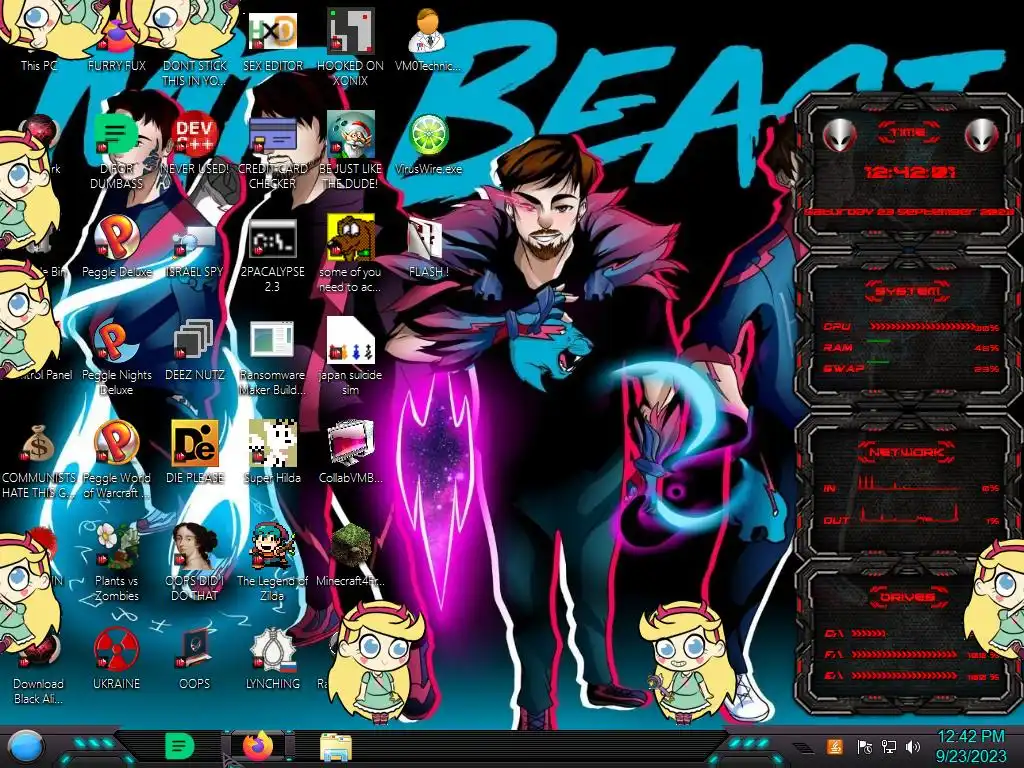This screenshot has width=1024, height=768.
Task: Launch the Plants vs Zombies shortcut
Action: click(x=117, y=563)
